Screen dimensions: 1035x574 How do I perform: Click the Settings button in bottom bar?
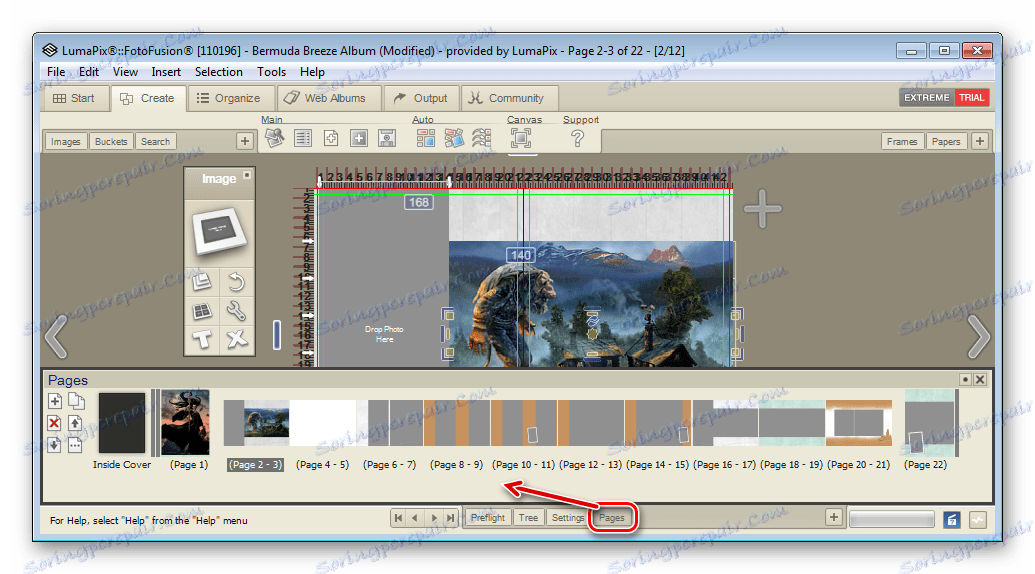[x=568, y=518]
